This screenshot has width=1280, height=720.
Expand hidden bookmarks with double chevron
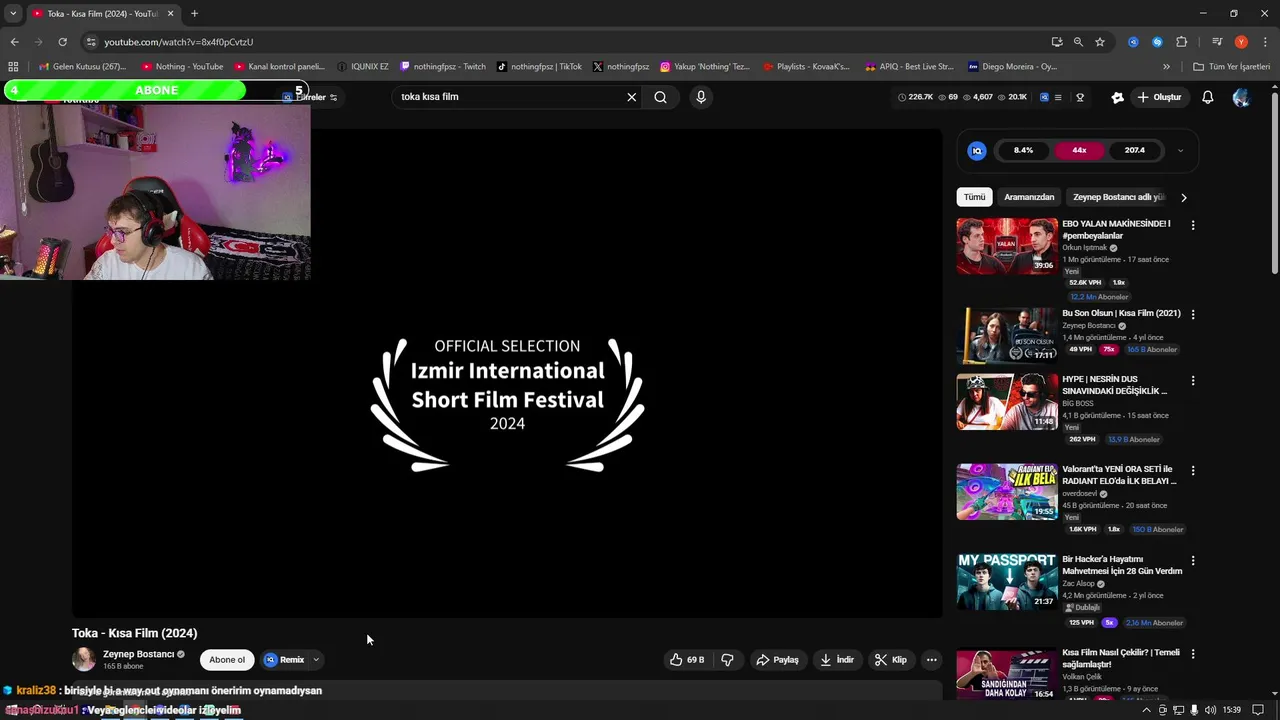tap(1166, 67)
